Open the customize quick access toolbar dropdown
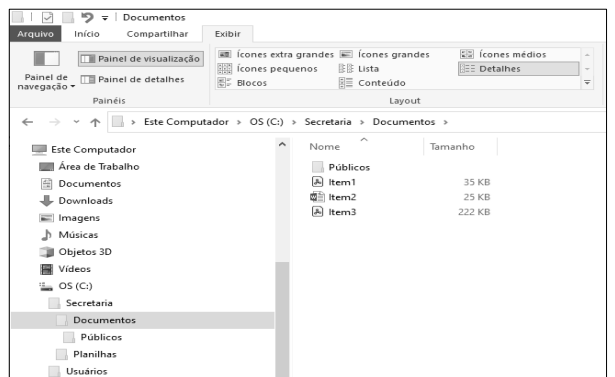The image size is (615, 377). click(105, 18)
